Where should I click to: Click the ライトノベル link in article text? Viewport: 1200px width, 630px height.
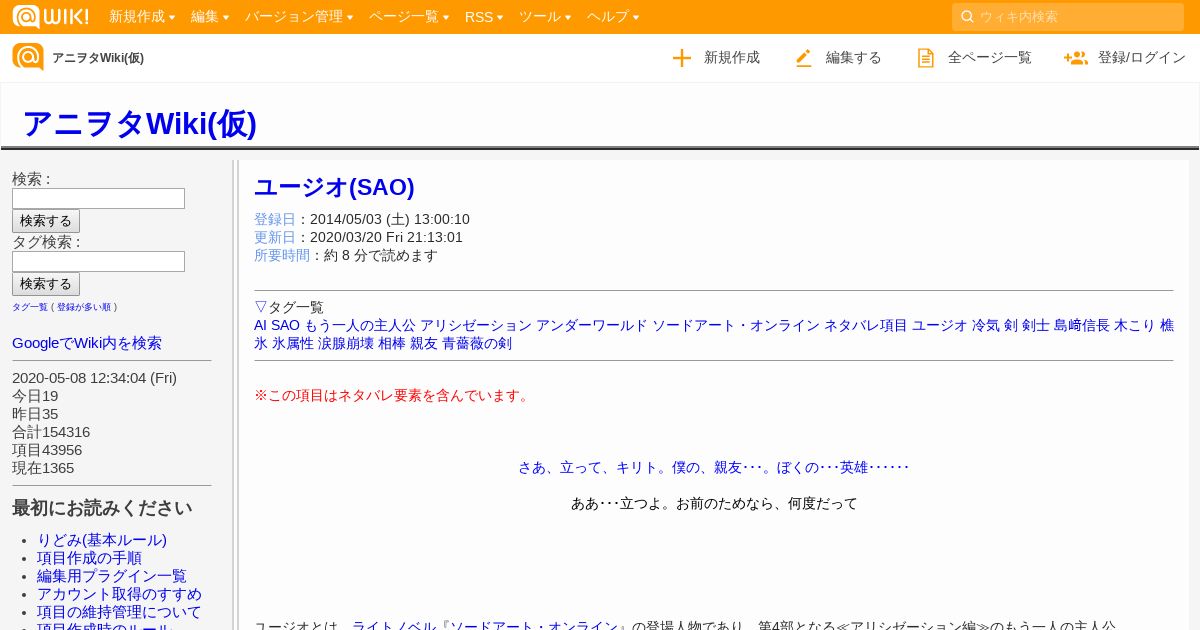coord(394,626)
